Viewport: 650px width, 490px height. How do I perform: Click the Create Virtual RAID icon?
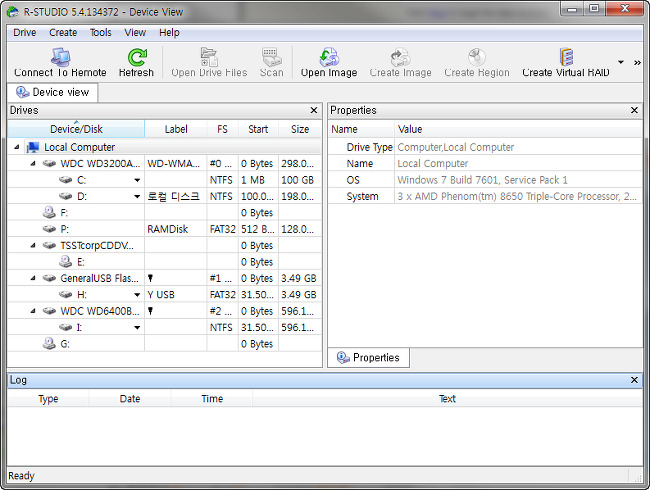[566, 57]
